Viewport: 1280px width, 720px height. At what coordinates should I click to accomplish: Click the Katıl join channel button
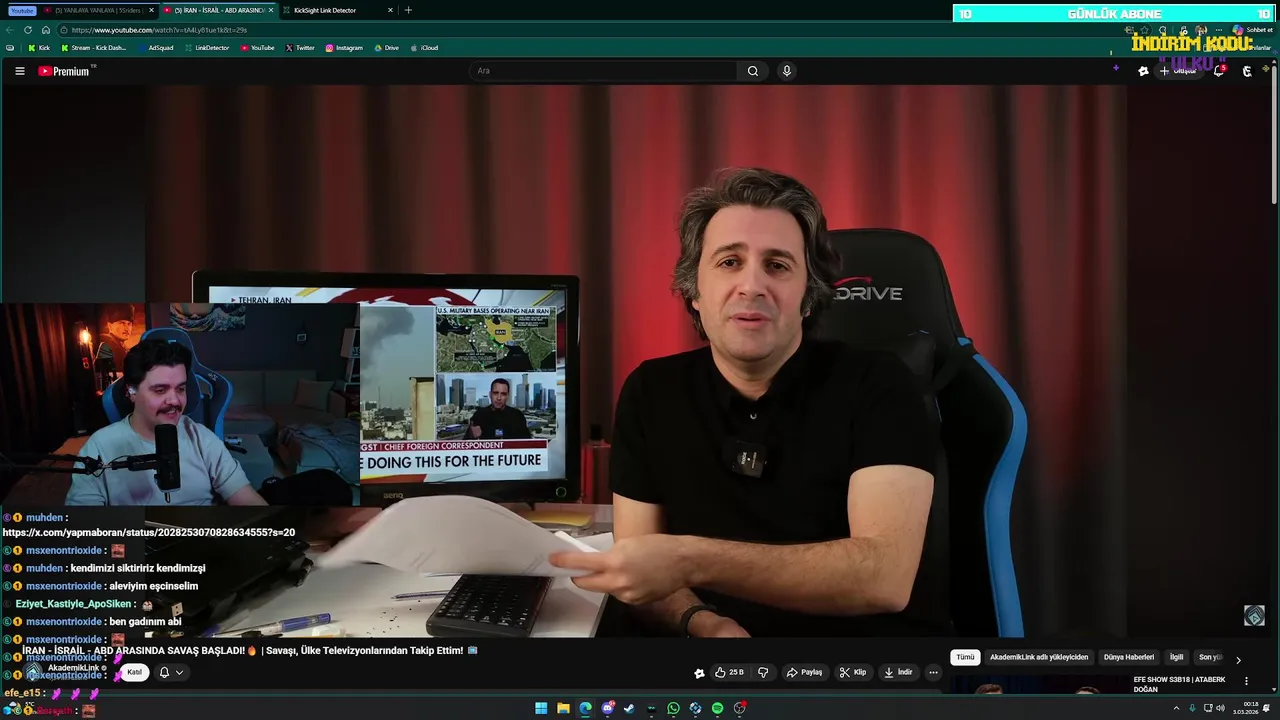pos(134,672)
